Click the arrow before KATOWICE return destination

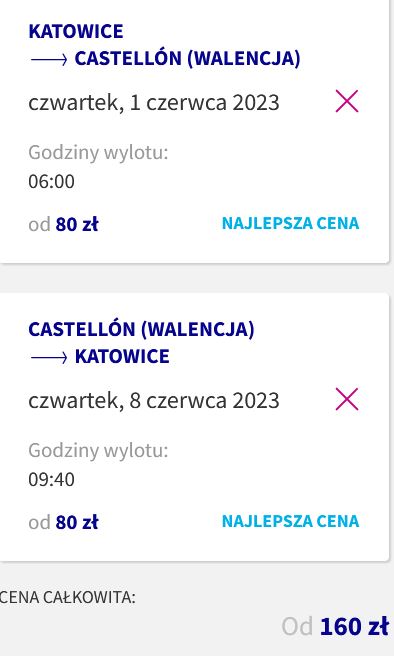point(49,358)
